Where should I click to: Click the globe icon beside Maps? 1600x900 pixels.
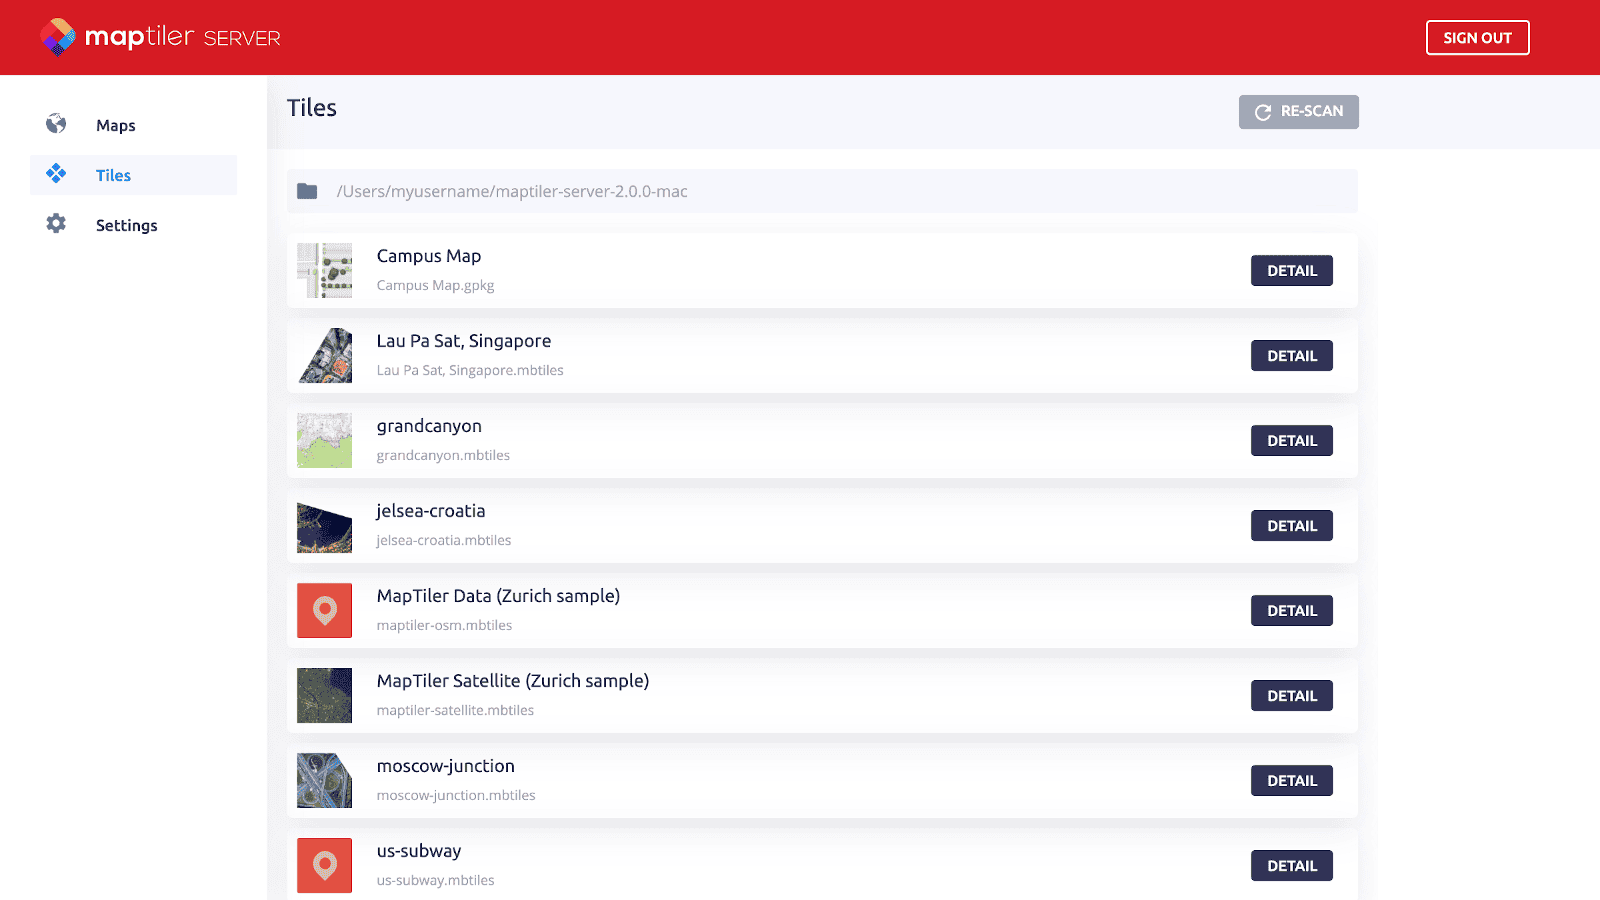click(x=56, y=124)
